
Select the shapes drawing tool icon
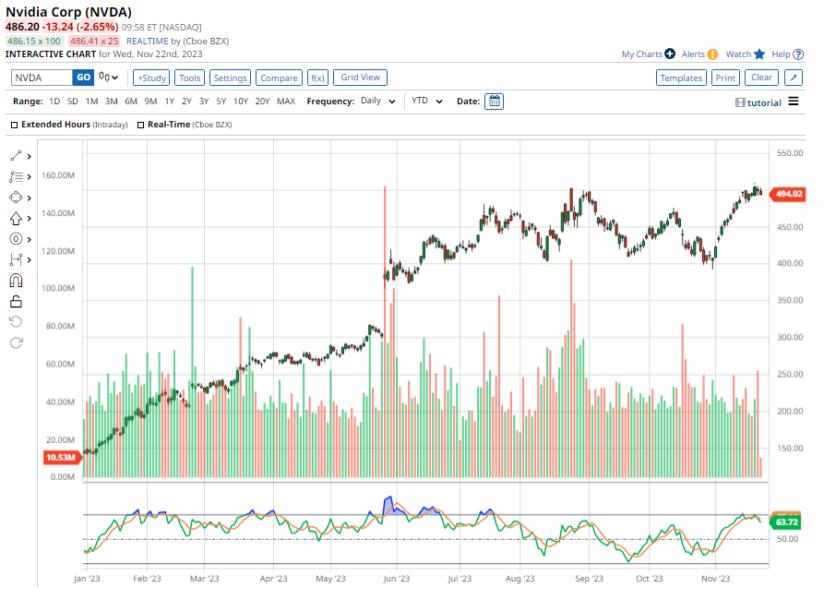pyautogui.click(x=16, y=198)
